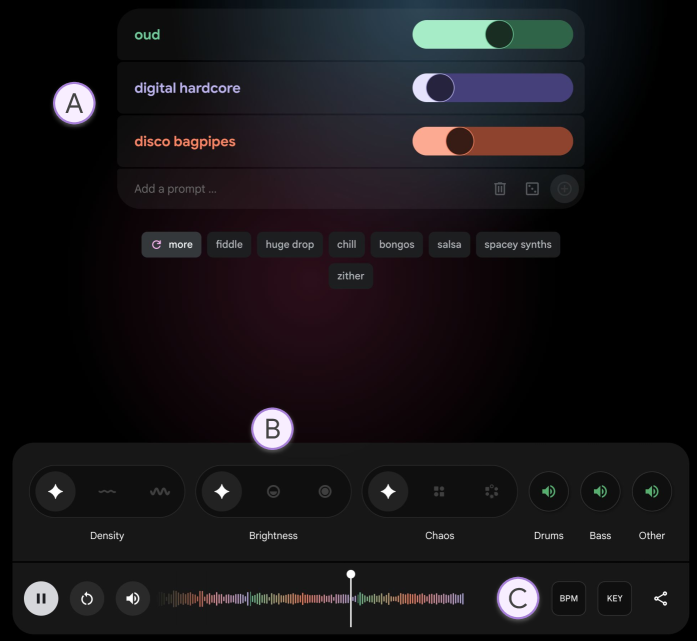Pause the music playback
Image resolution: width=697 pixels, height=641 pixels.
pyautogui.click(x=41, y=599)
